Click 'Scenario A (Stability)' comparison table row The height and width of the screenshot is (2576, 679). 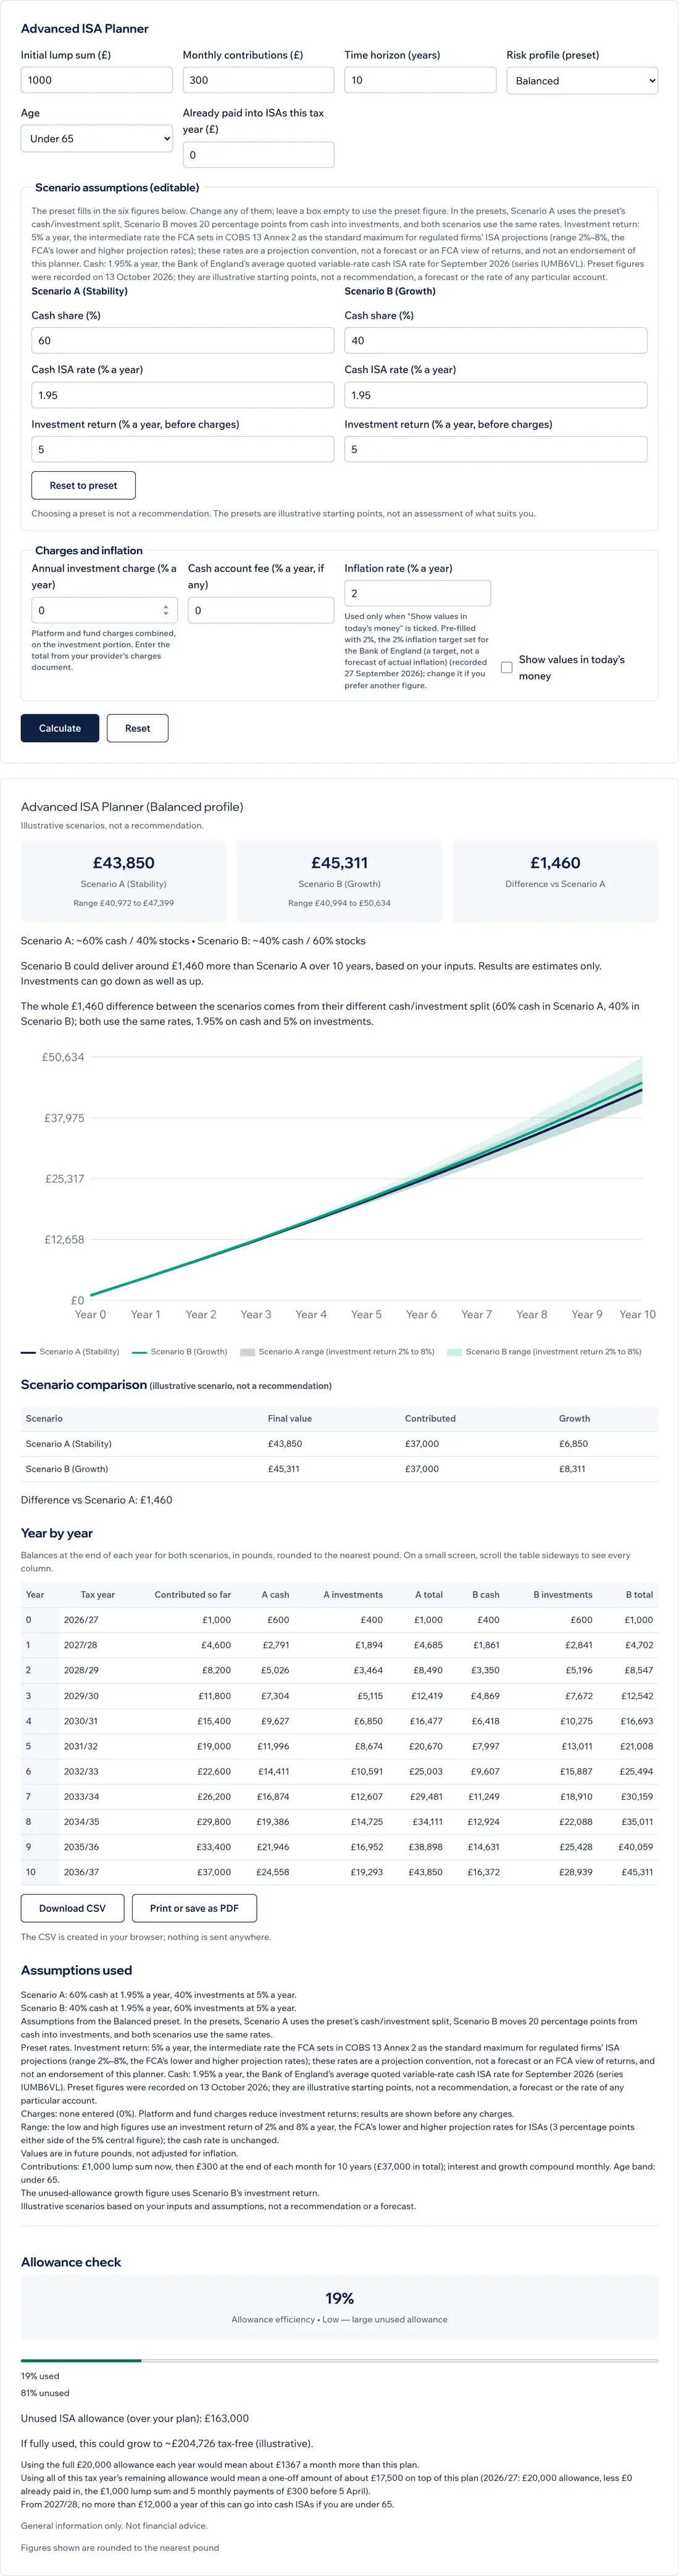(x=339, y=1444)
